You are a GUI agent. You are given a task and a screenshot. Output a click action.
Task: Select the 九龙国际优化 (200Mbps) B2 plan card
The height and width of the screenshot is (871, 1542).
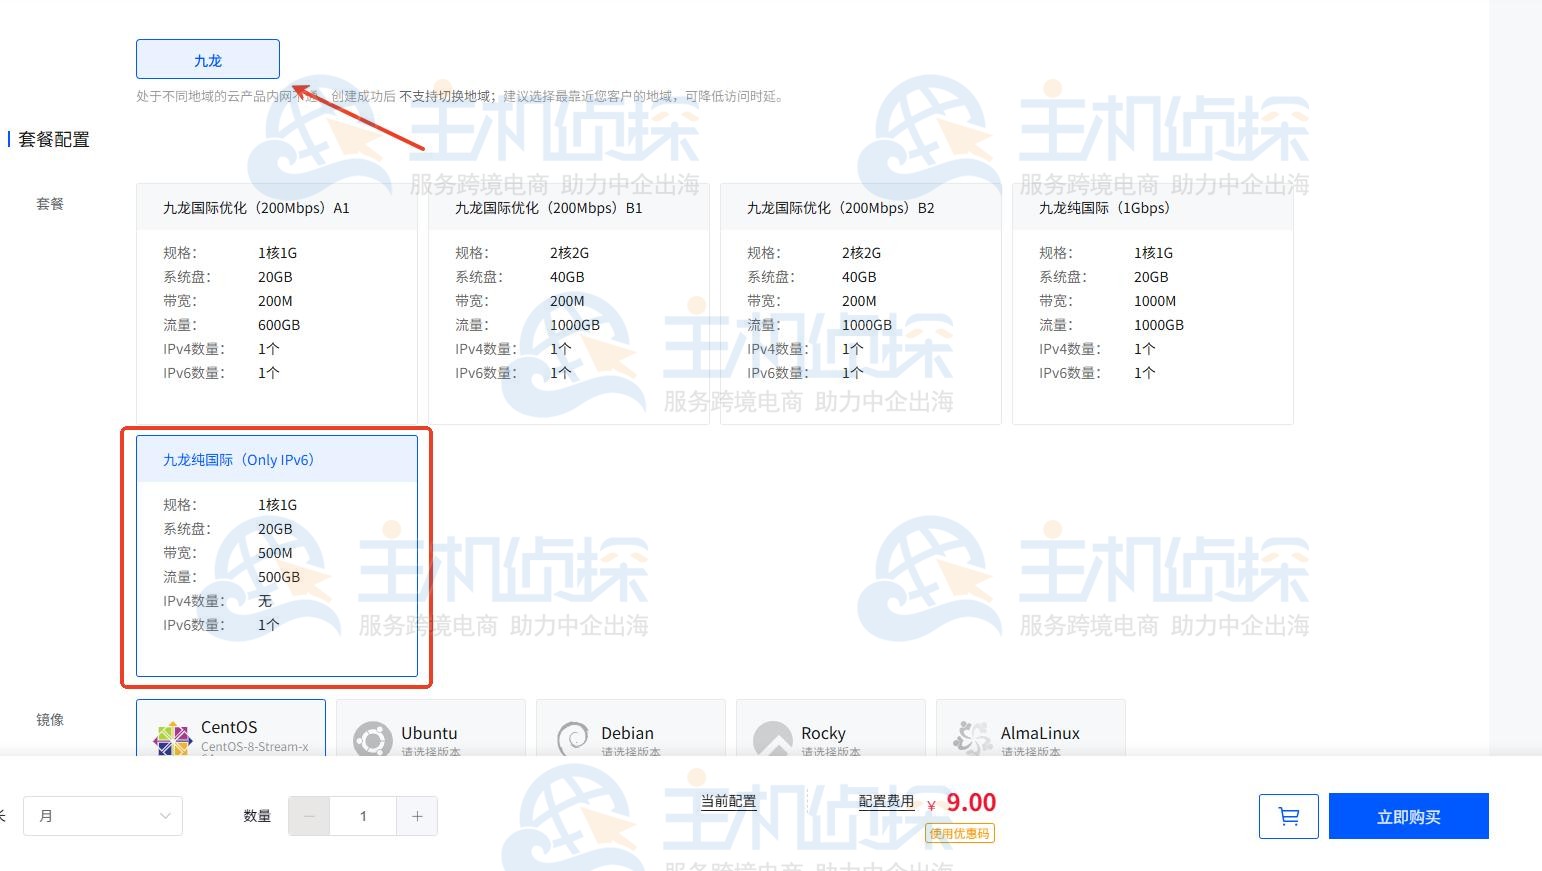860,300
